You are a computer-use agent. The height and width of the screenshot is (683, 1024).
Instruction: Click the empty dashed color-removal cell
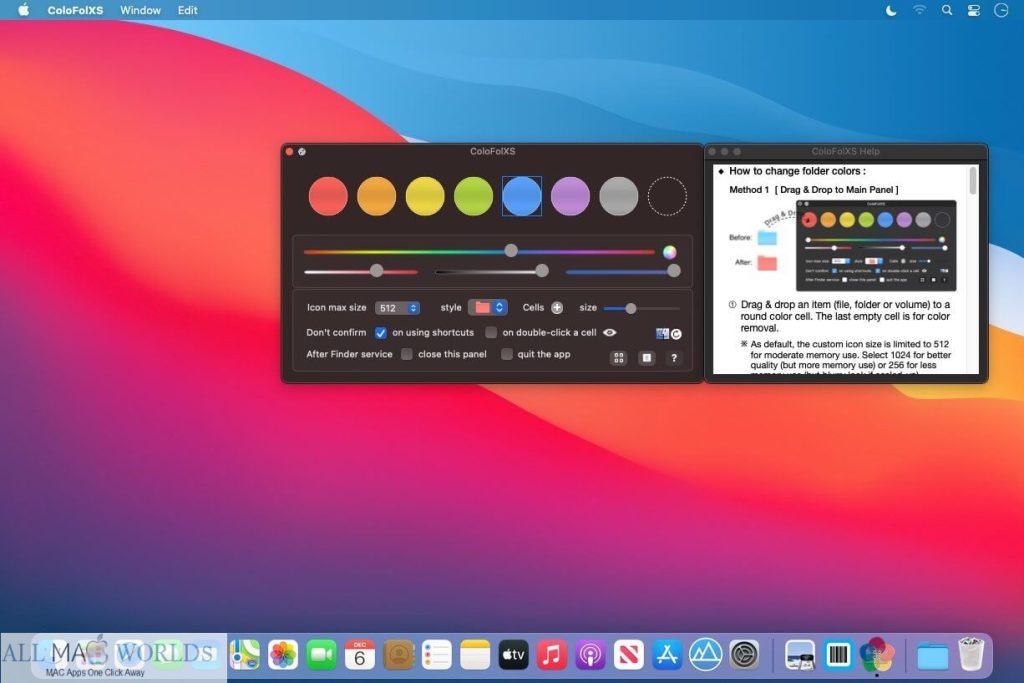[667, 196]
